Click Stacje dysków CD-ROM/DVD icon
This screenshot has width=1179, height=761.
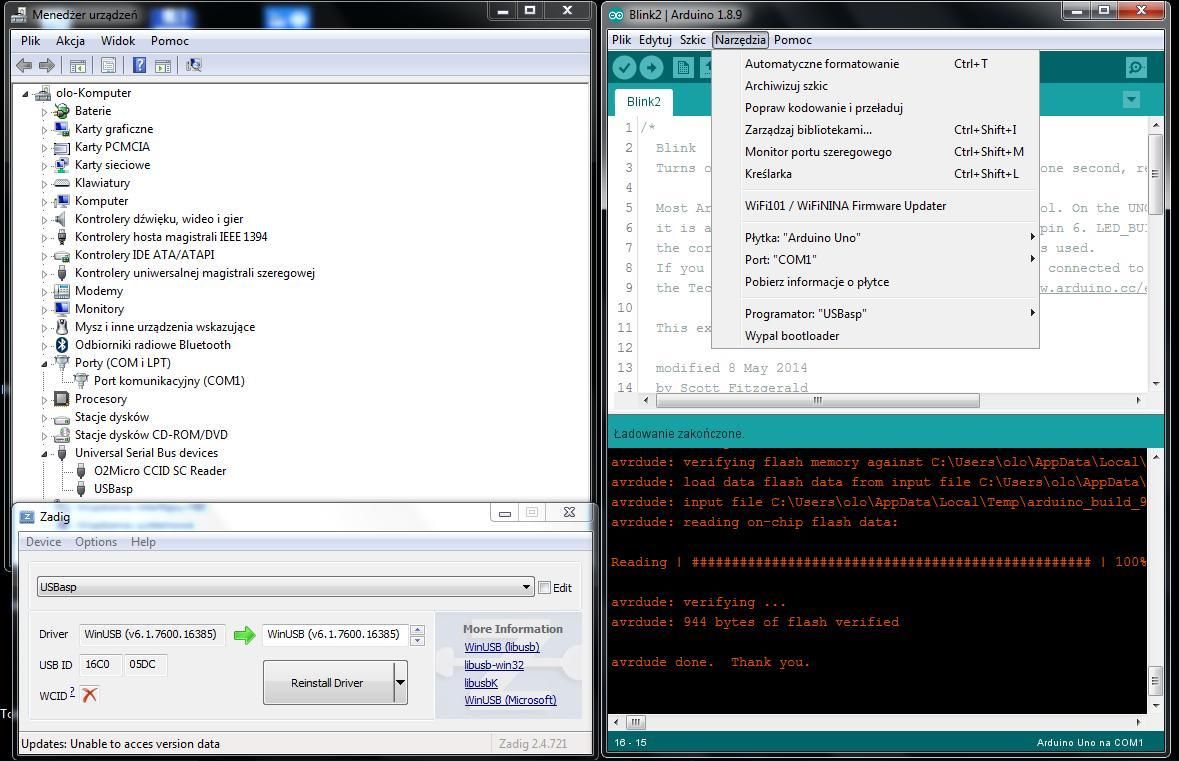pyautogui.click(x=62, y=435)
